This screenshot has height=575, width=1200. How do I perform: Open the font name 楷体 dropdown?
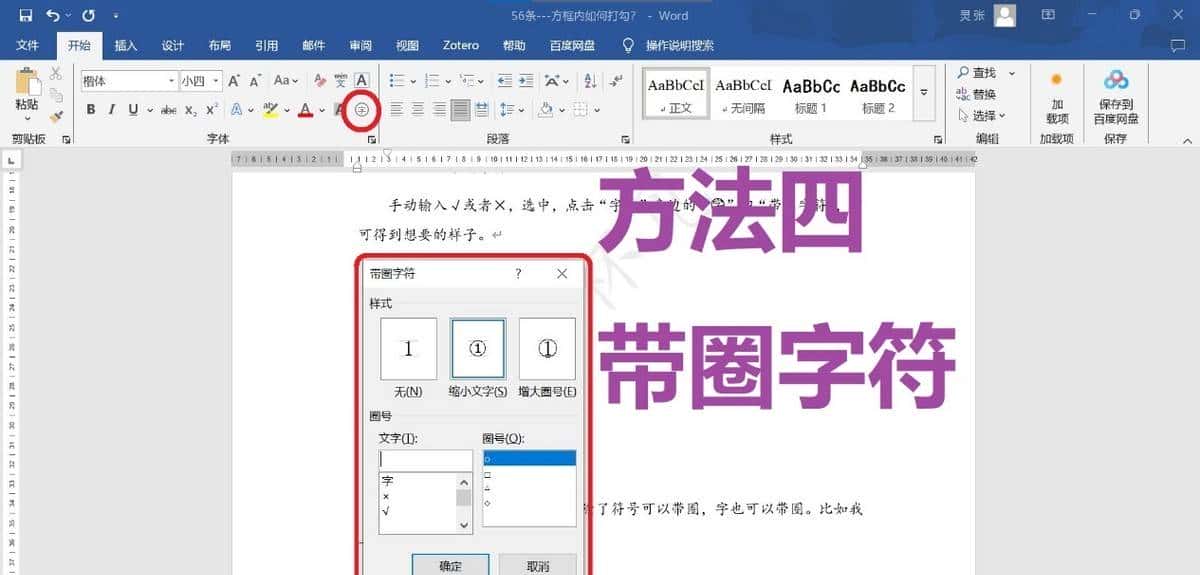point(172,81)
